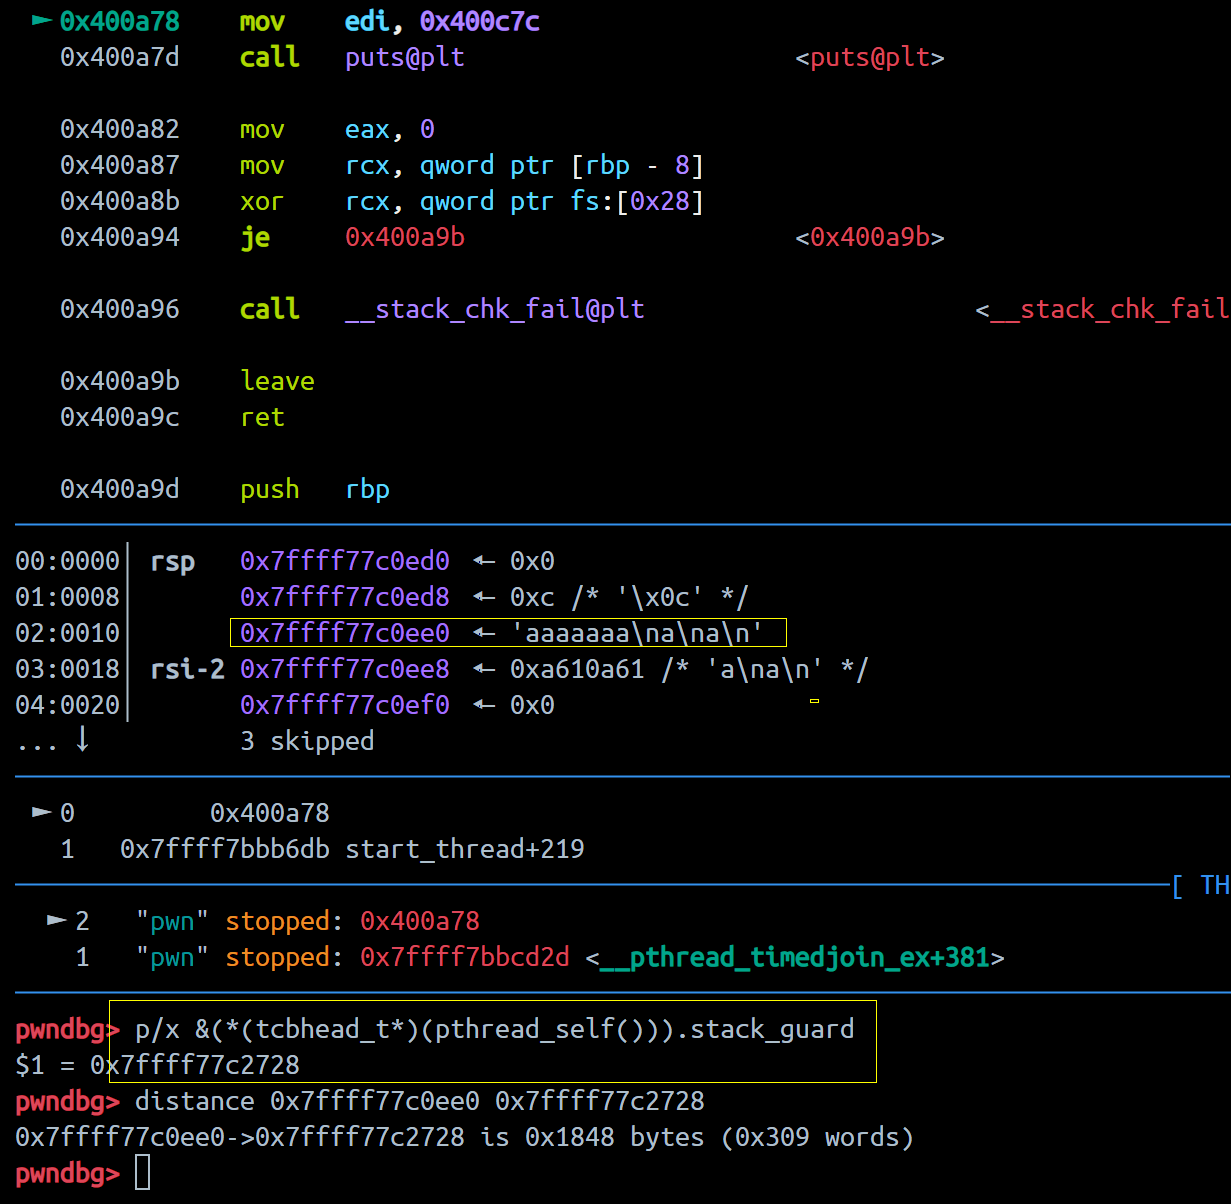Expand the down arrow next to '3 skipped'
The height and width of the screenshot is (1204, 1231).
83,740
